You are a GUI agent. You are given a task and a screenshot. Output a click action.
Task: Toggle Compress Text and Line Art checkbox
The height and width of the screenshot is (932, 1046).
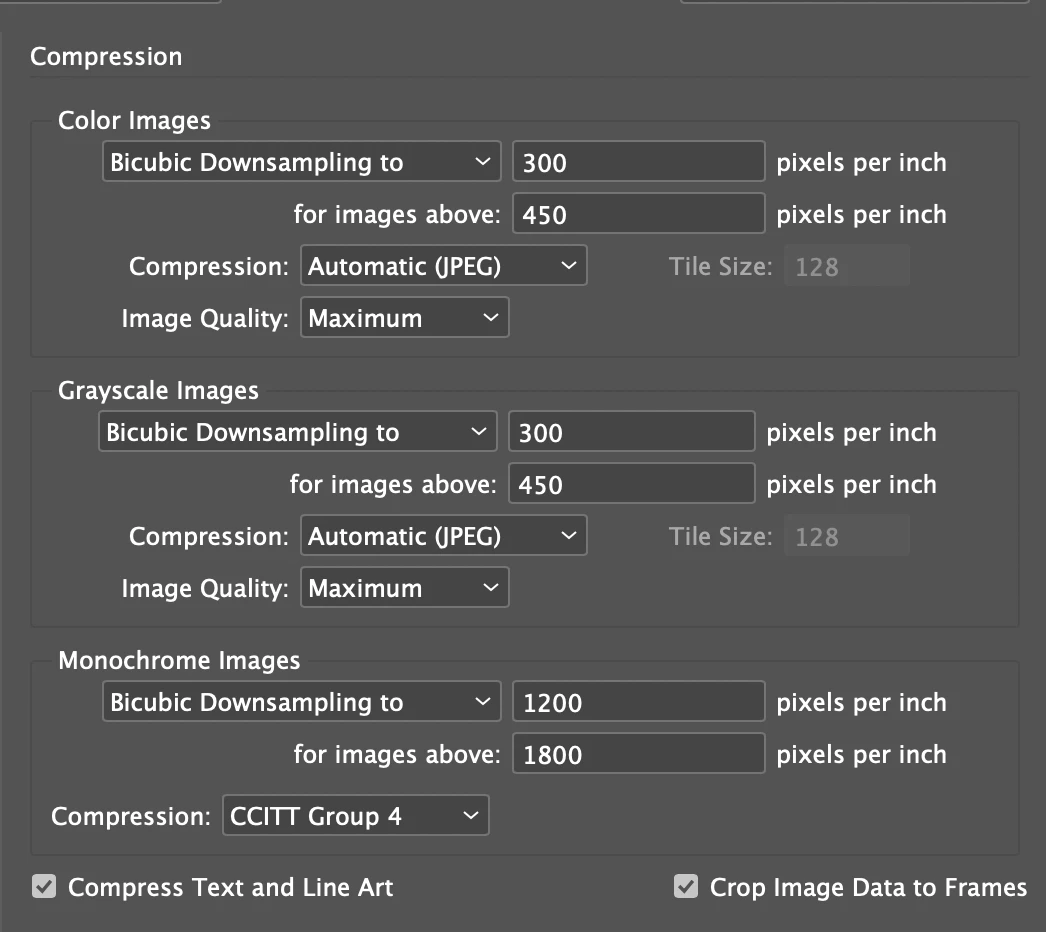[44, 886]
